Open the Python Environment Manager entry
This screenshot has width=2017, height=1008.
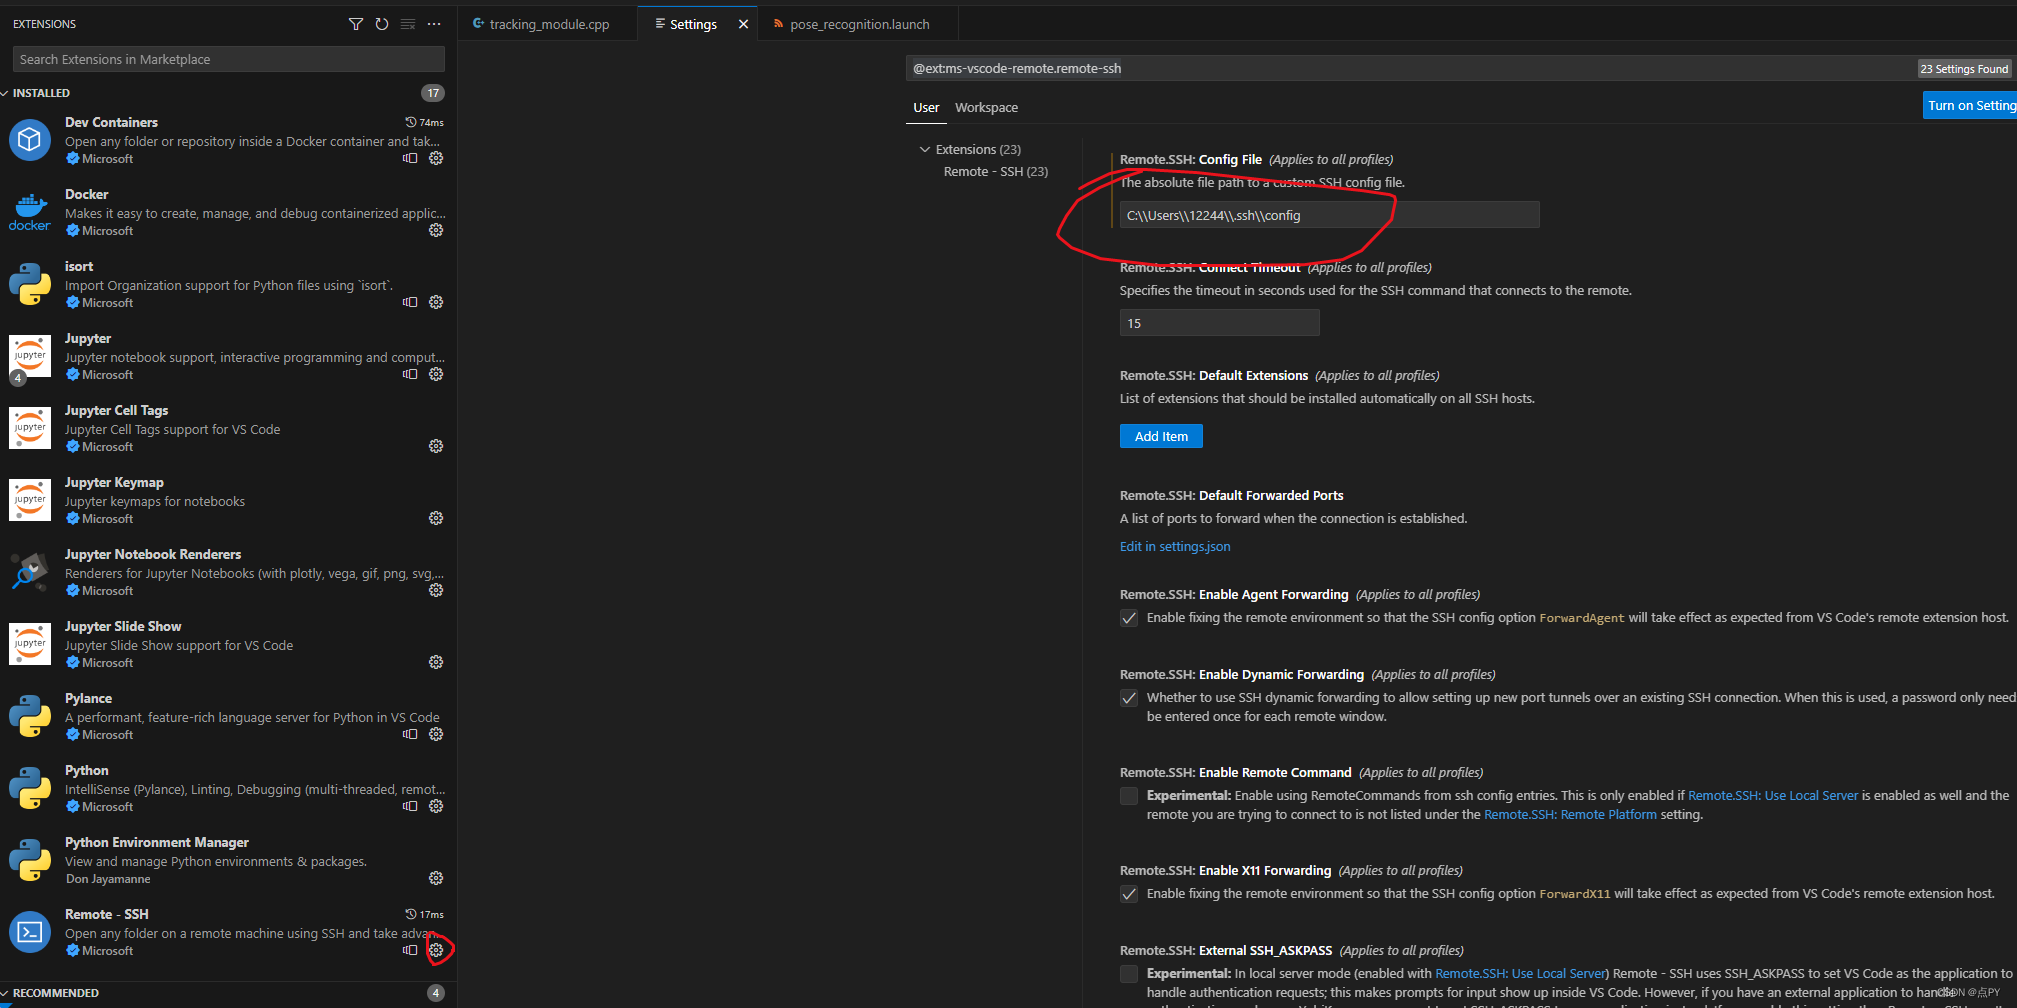point(228,860)
